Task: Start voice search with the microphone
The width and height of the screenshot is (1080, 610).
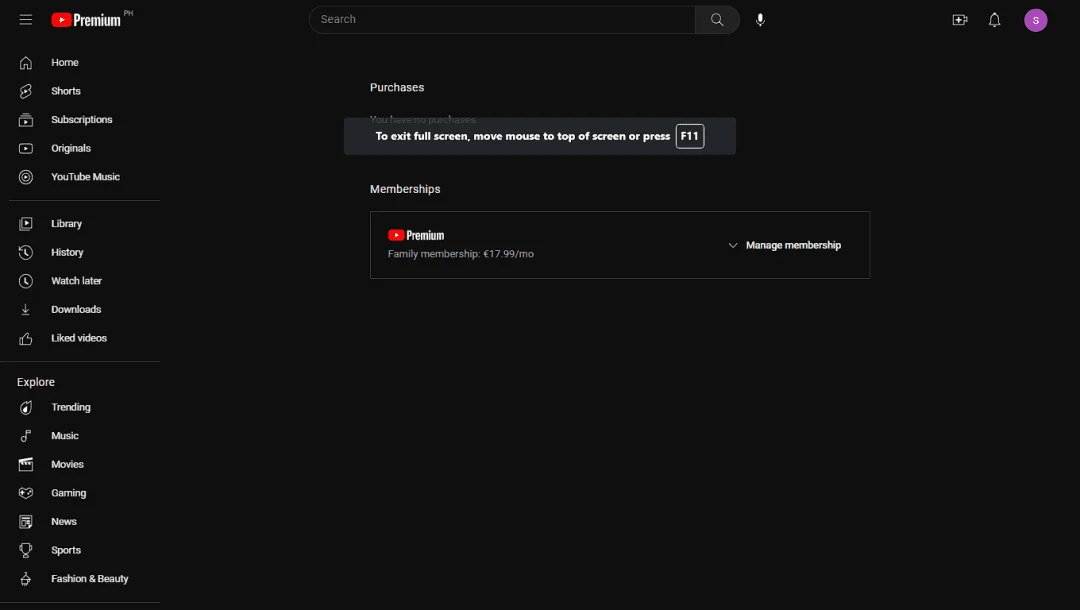Action: pos(760,20)
